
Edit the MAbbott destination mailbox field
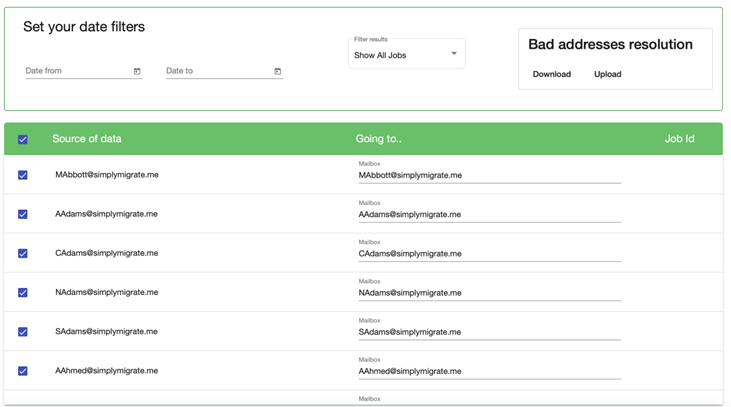[x=489, y=175]
